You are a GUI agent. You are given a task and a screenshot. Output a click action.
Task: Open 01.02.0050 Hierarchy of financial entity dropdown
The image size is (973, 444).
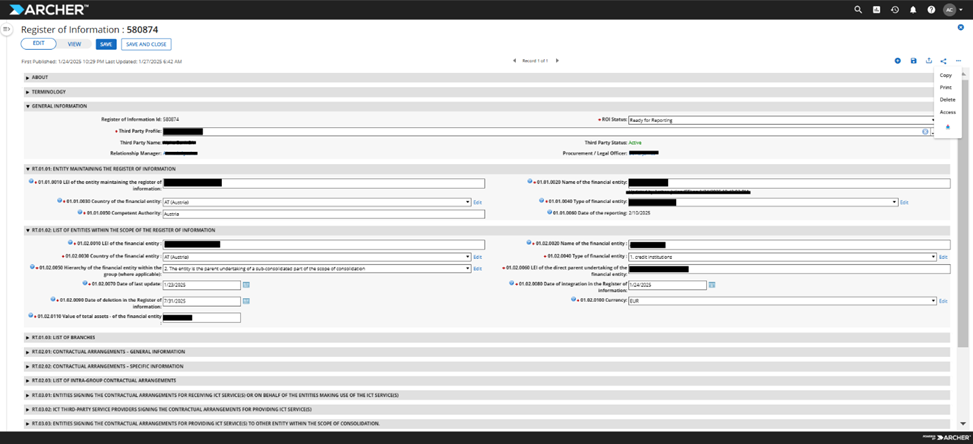[x=316, y=269]
